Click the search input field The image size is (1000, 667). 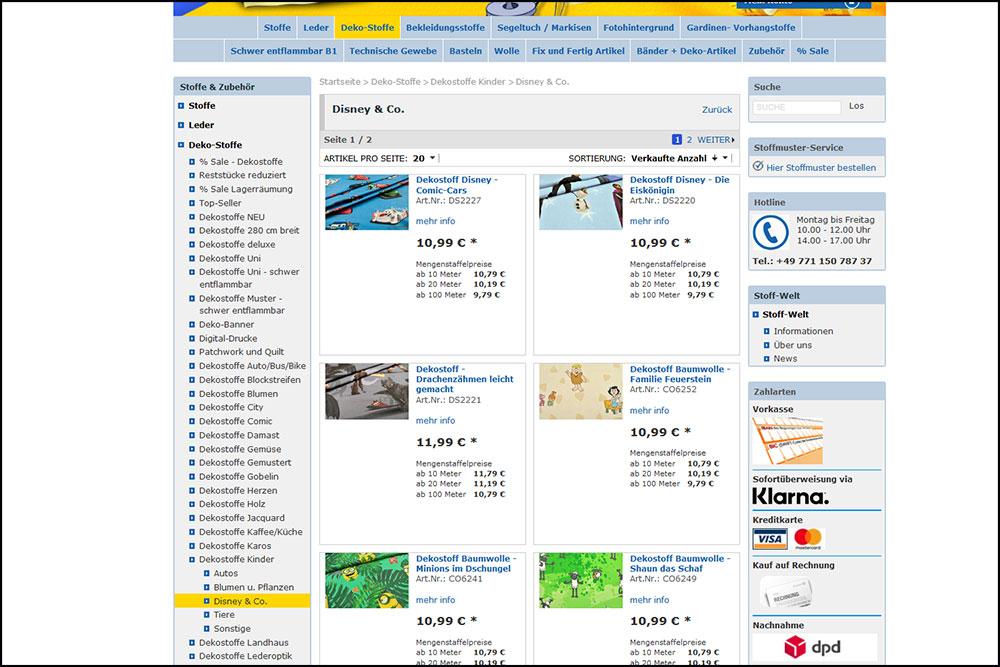tap(797, 107)
